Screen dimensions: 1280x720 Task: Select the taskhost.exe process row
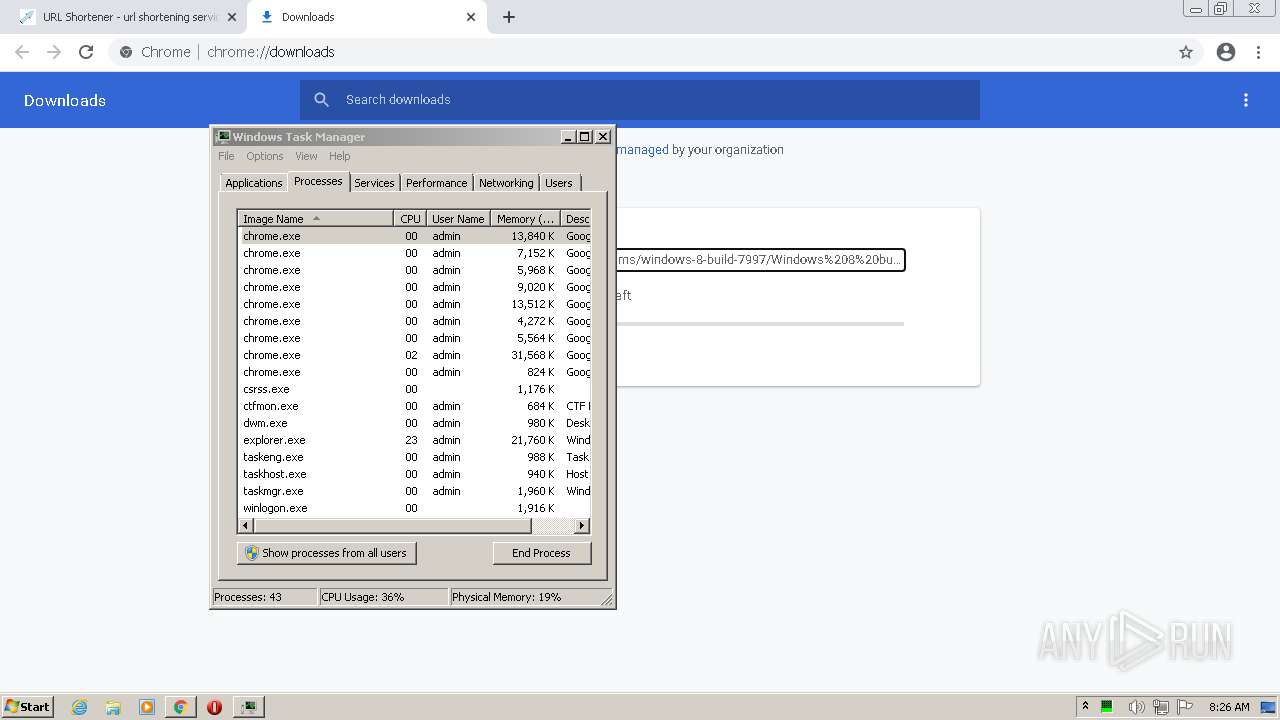click(414, 474)
